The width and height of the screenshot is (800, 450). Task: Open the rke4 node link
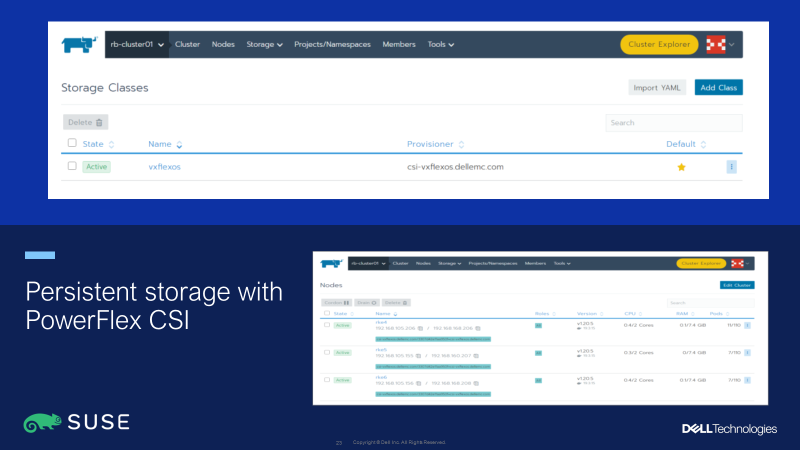[x=381, y=322]
